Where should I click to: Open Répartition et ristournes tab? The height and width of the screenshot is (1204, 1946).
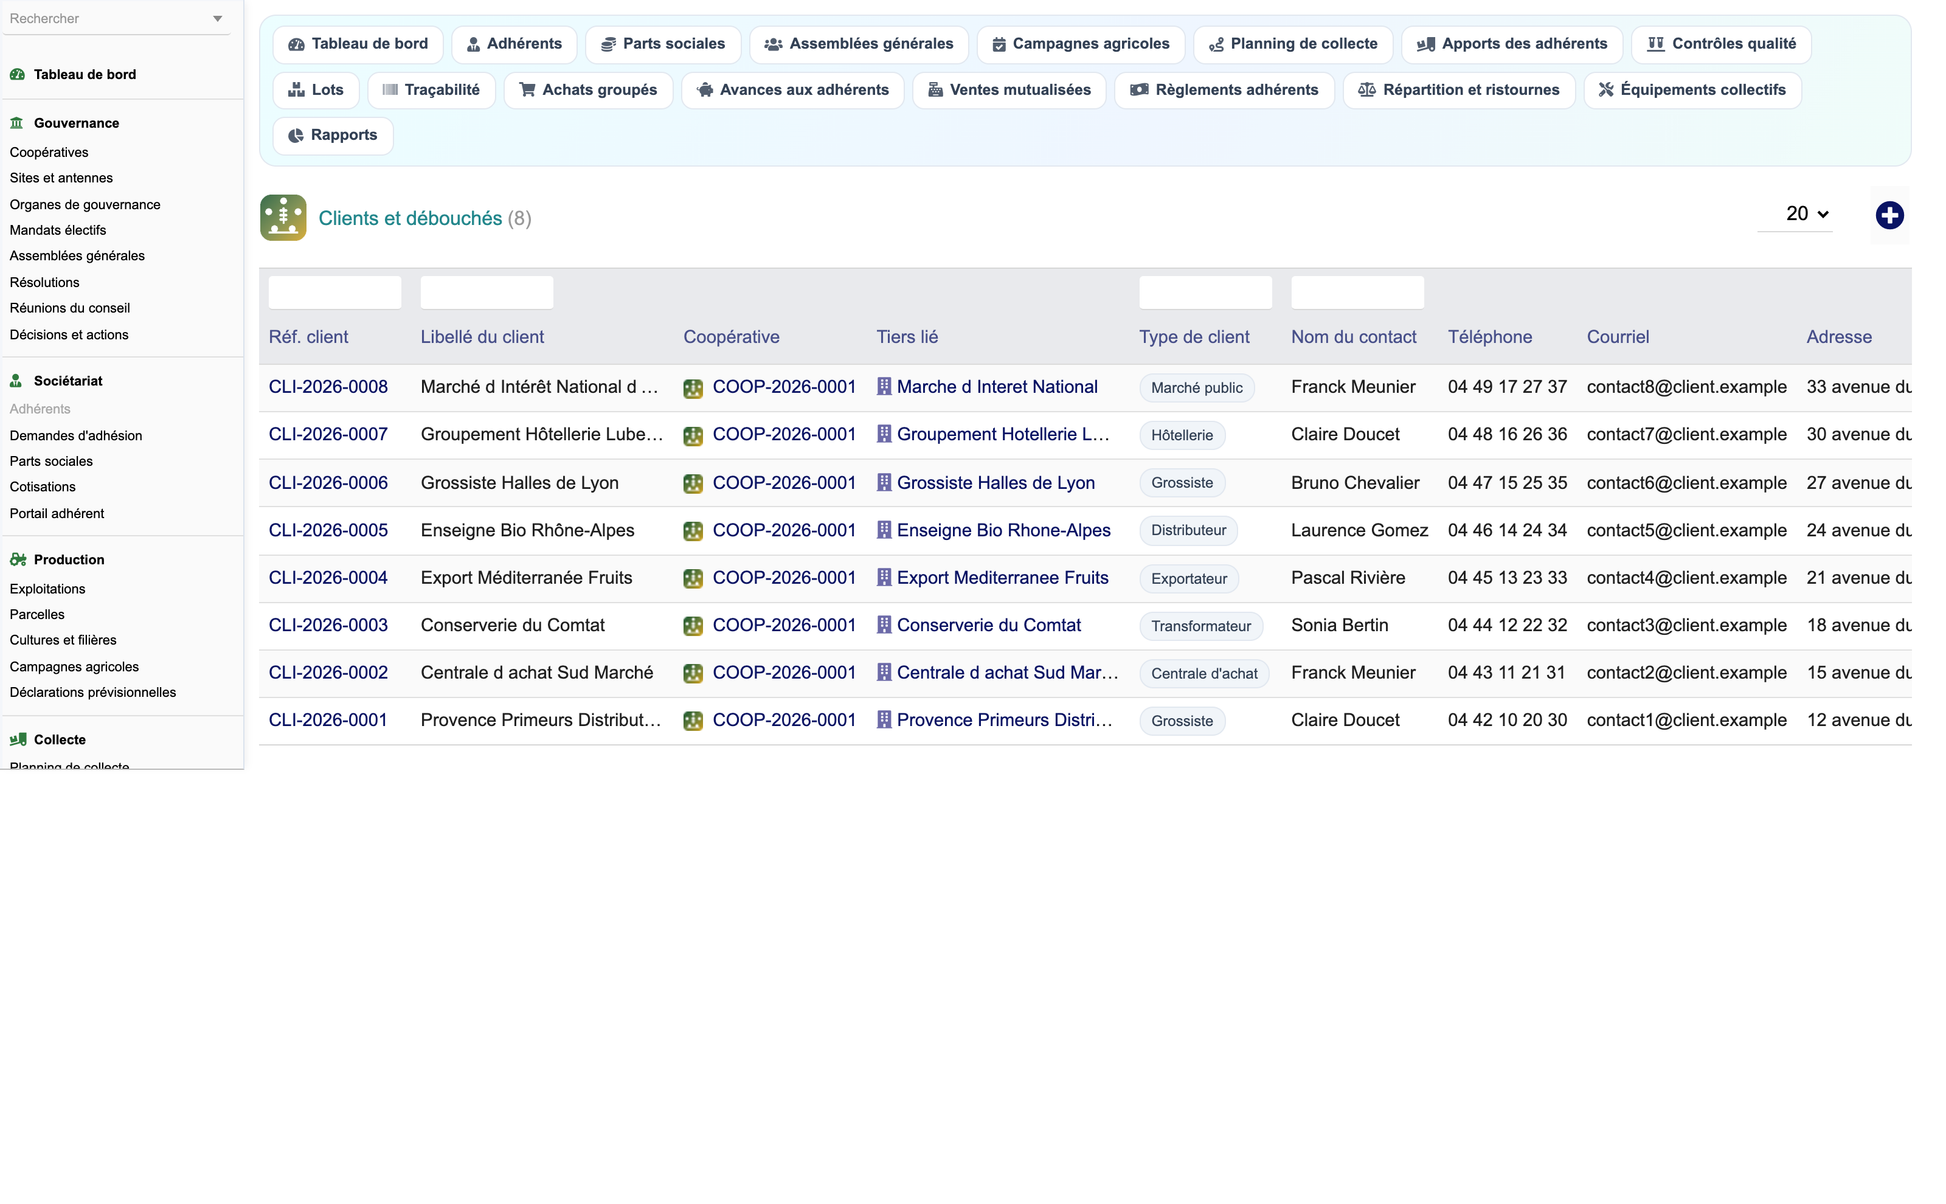1459,90
